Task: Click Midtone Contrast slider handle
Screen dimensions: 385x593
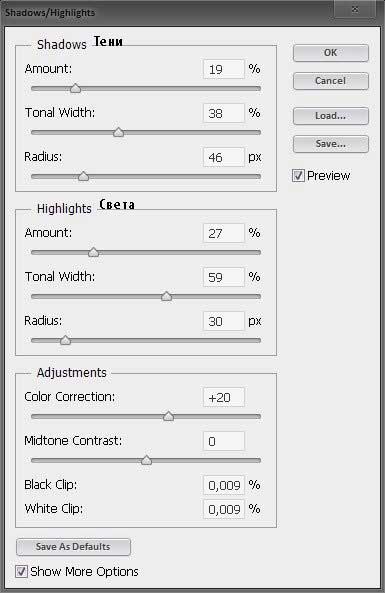Action: pyautogui.click(x=146, y=460)
